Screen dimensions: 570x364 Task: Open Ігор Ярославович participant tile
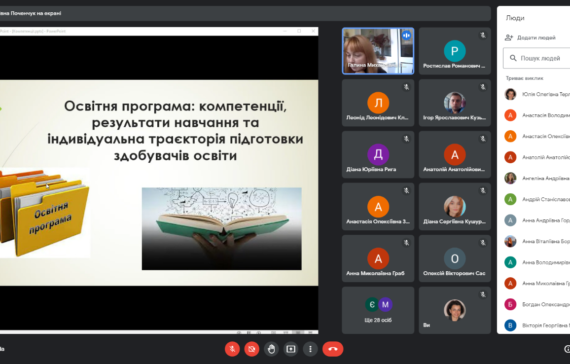tap(454, 103)
